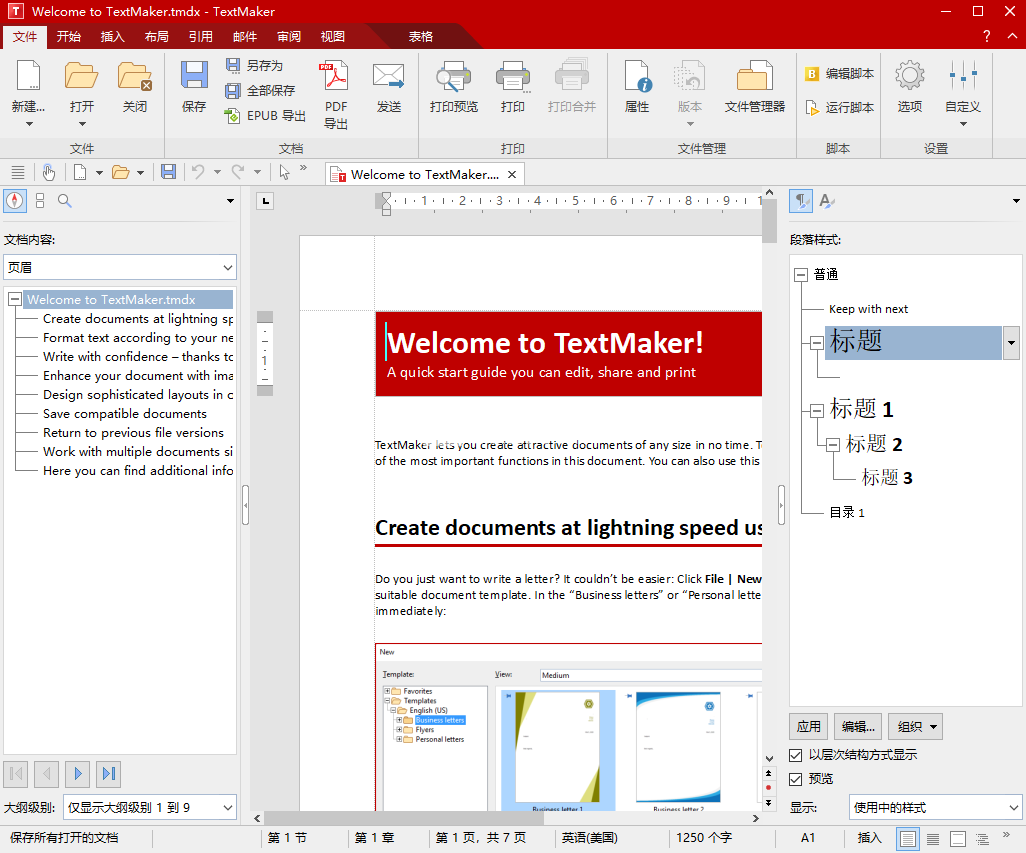1026x853 pixels.
Task: Click the ruler tab type L button
Action: [x=265, y=201]
